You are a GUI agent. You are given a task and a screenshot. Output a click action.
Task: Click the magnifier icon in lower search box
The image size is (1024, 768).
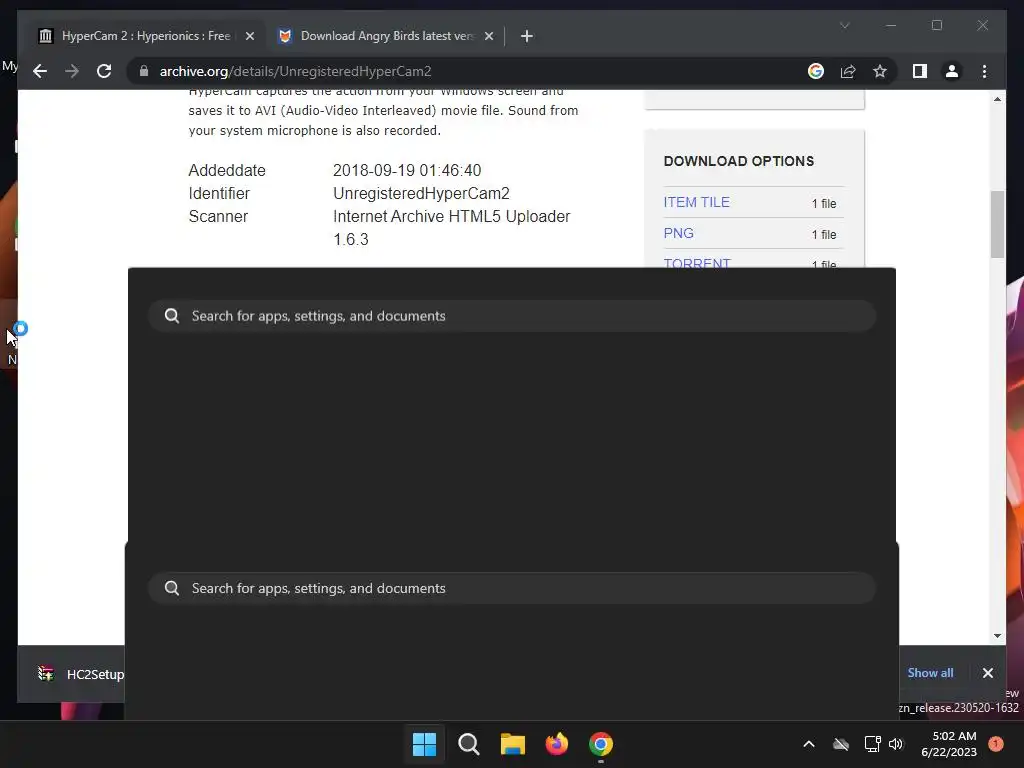(x=172, y=588)
